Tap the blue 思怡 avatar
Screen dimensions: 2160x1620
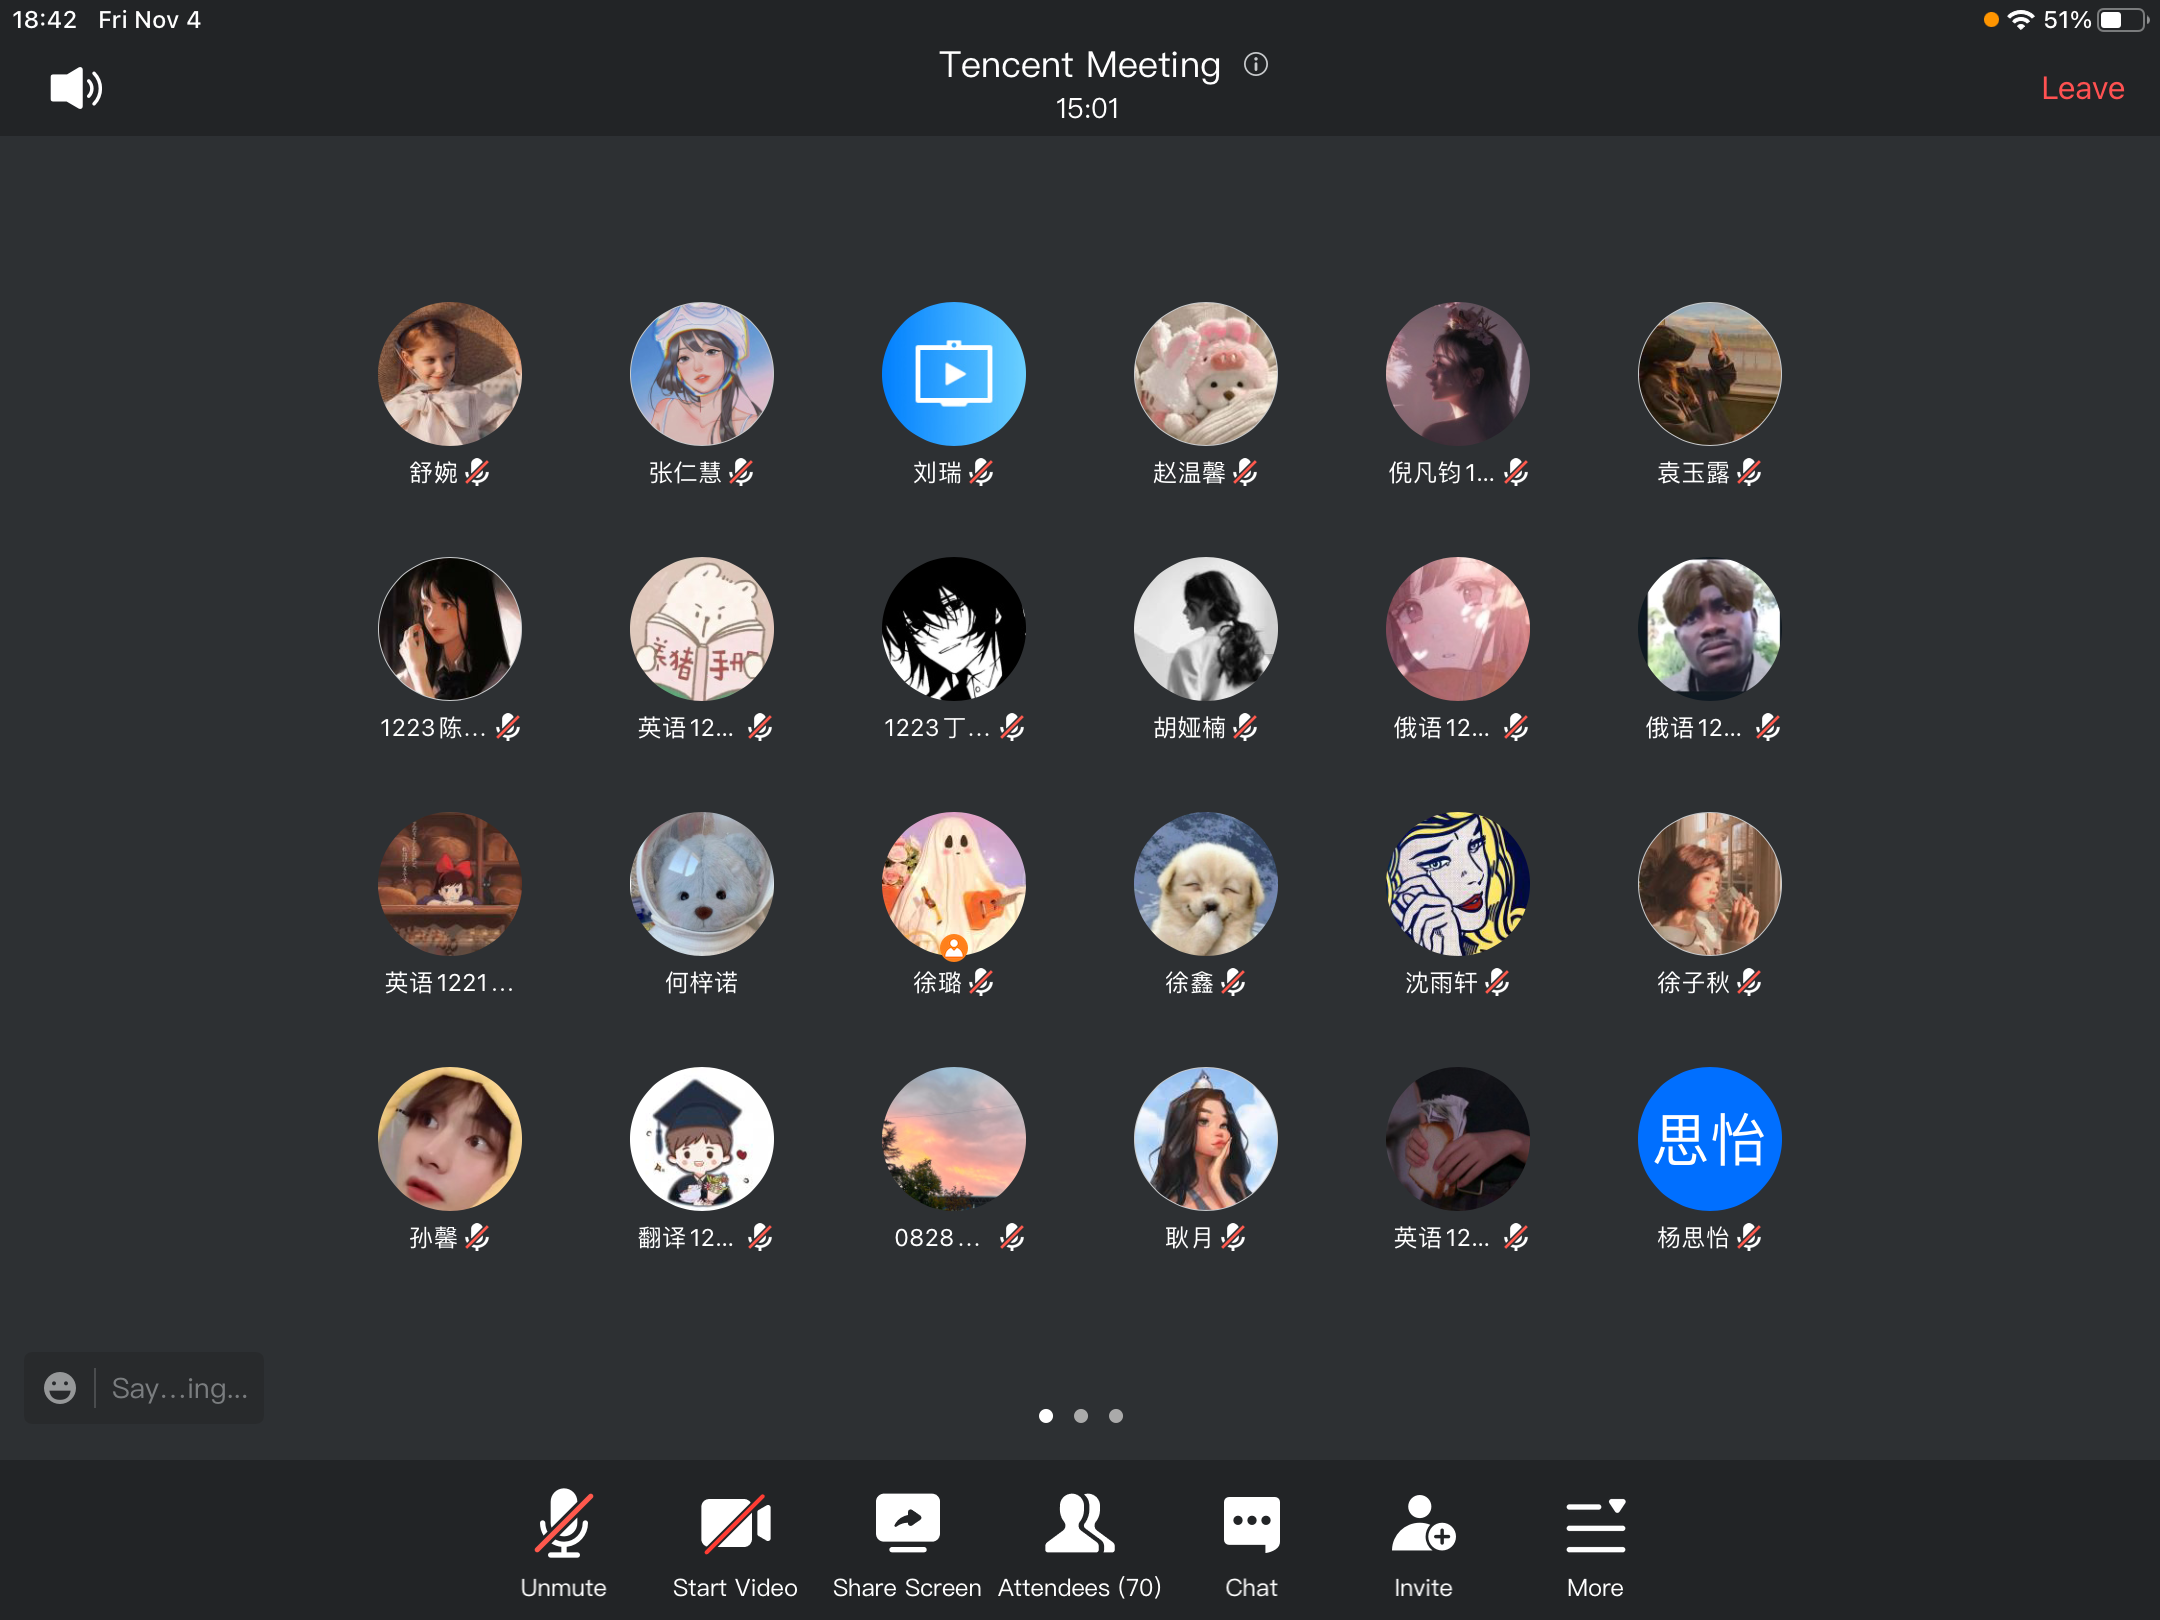pos(1709,1139)
